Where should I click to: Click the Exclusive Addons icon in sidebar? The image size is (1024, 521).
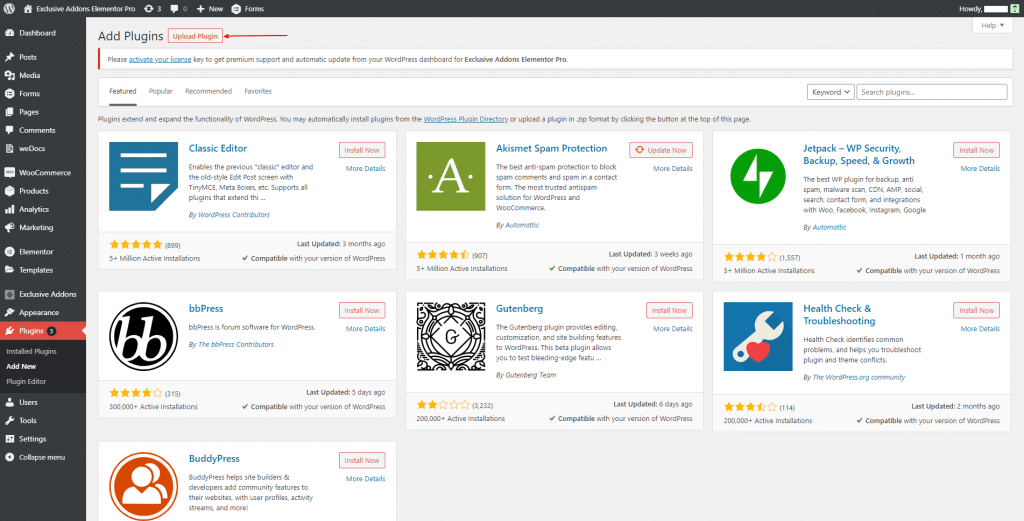coord(9,294)
